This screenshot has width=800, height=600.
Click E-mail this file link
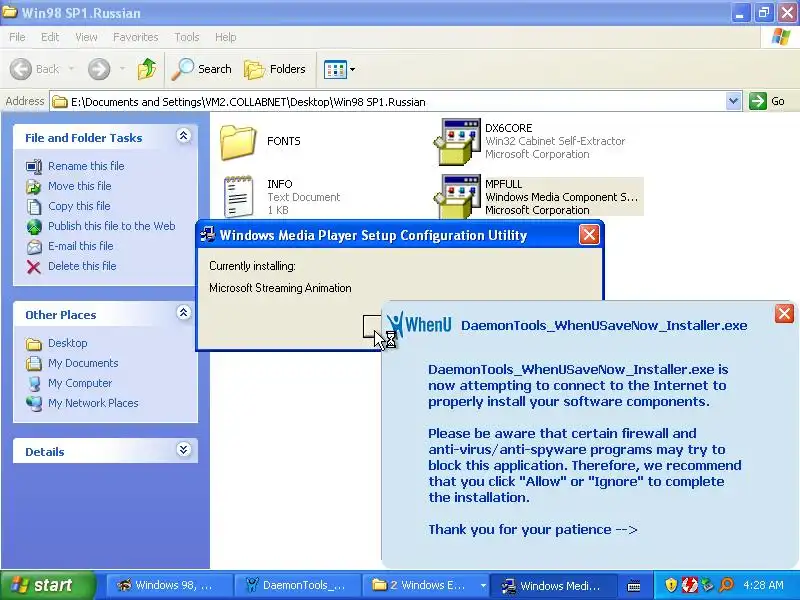point(81,246)
